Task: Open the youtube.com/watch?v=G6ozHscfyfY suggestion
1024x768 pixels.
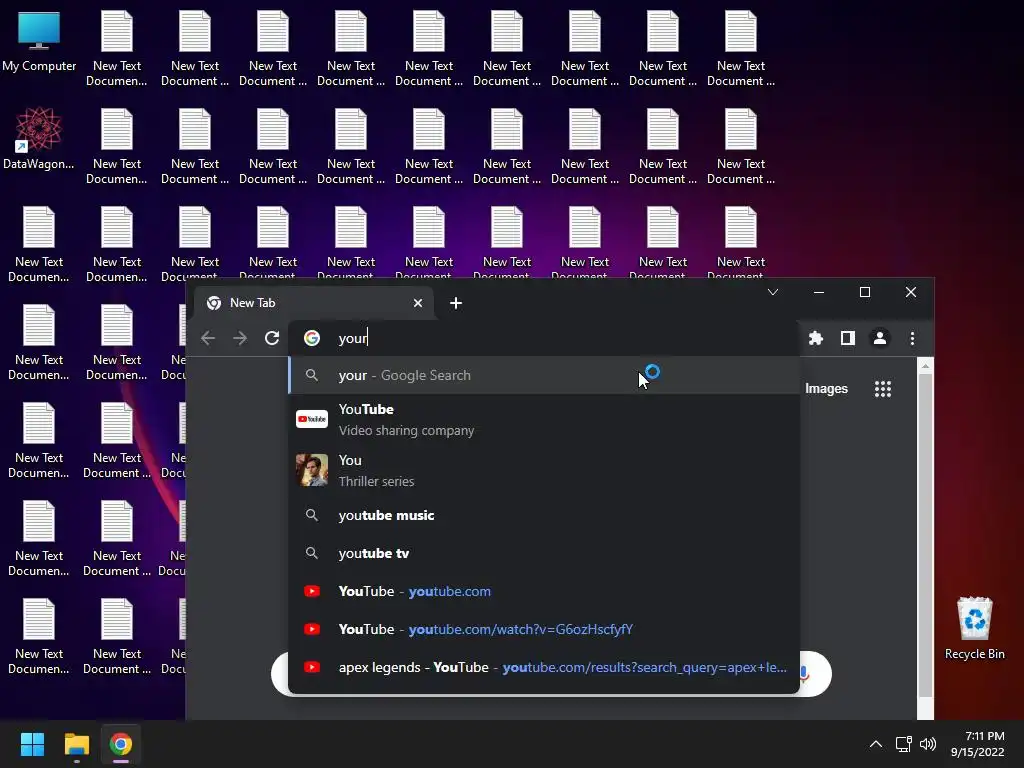Action: (x=543, y=629)
